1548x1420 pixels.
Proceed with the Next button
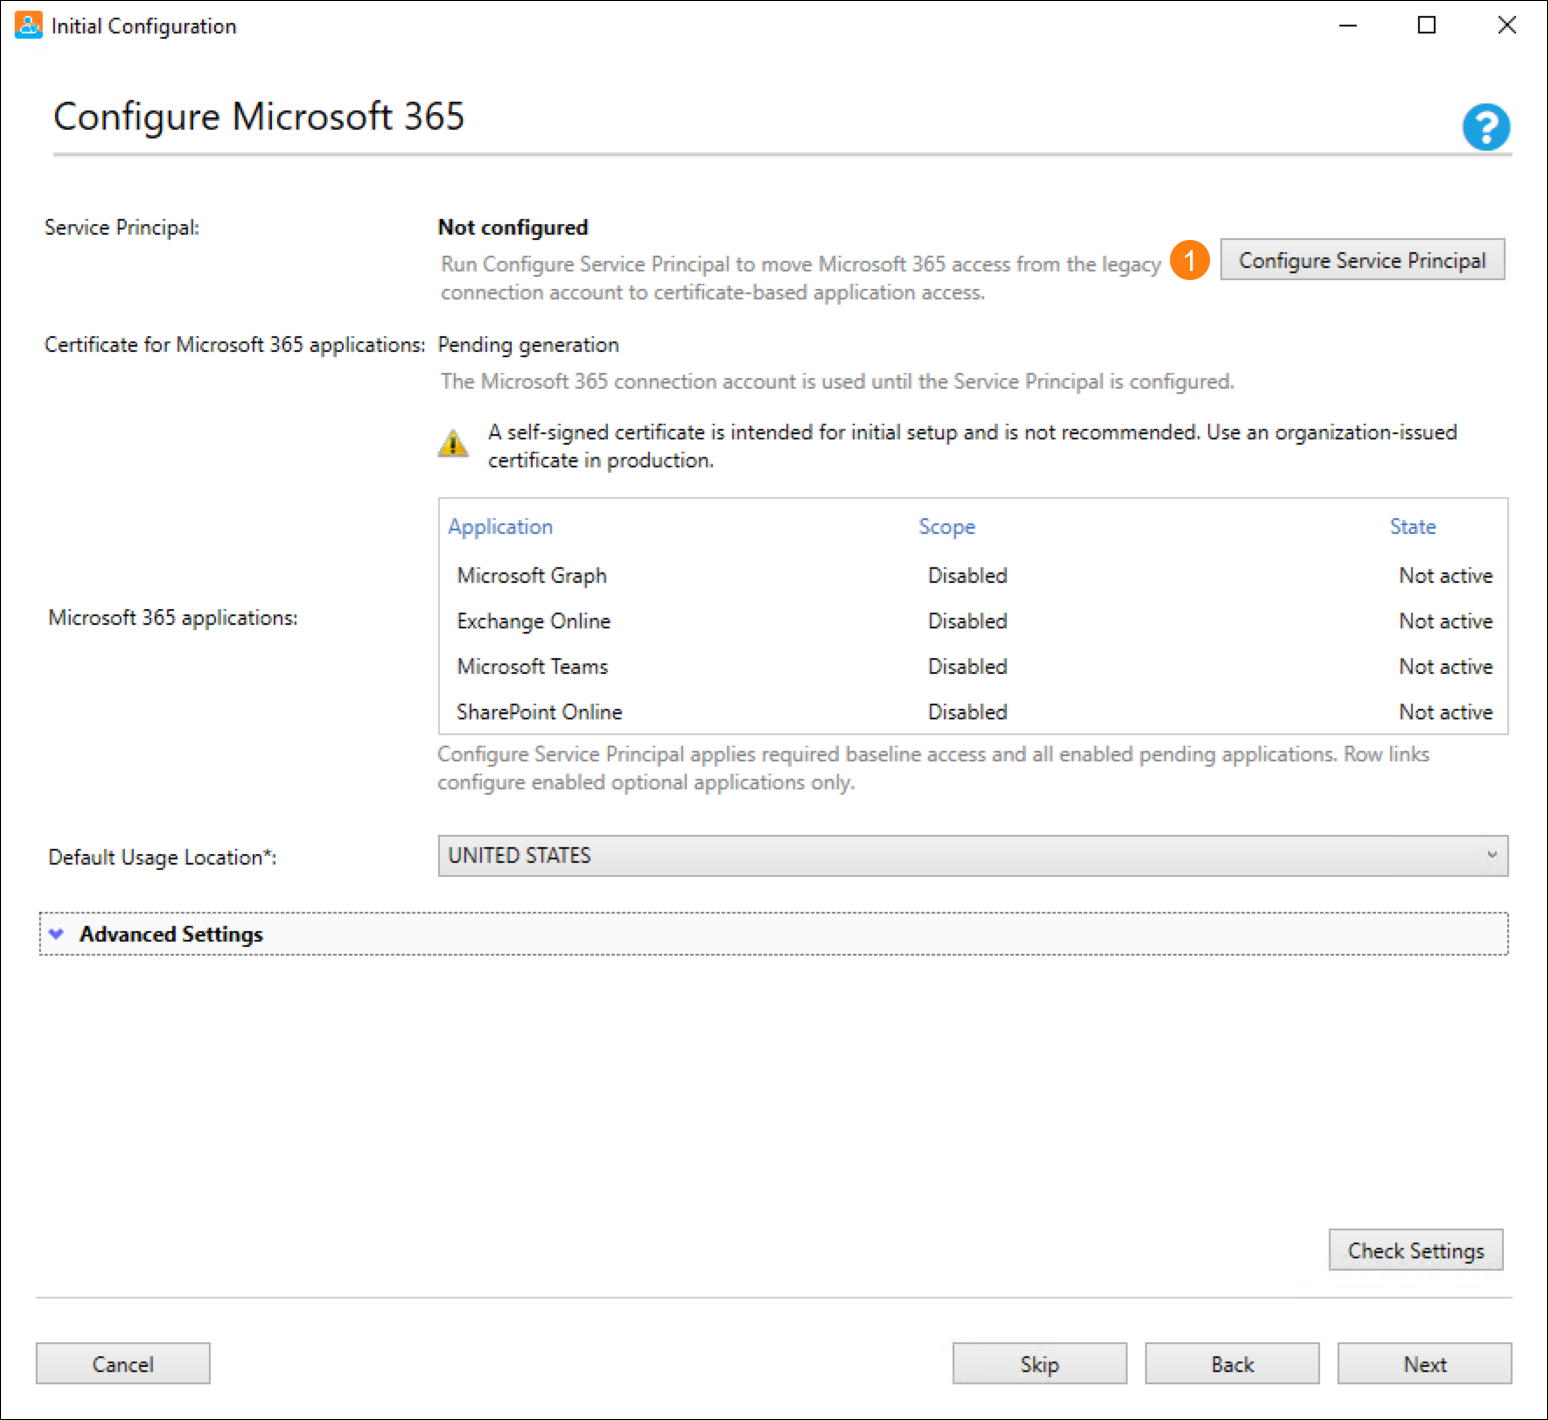point(1425,1364)
